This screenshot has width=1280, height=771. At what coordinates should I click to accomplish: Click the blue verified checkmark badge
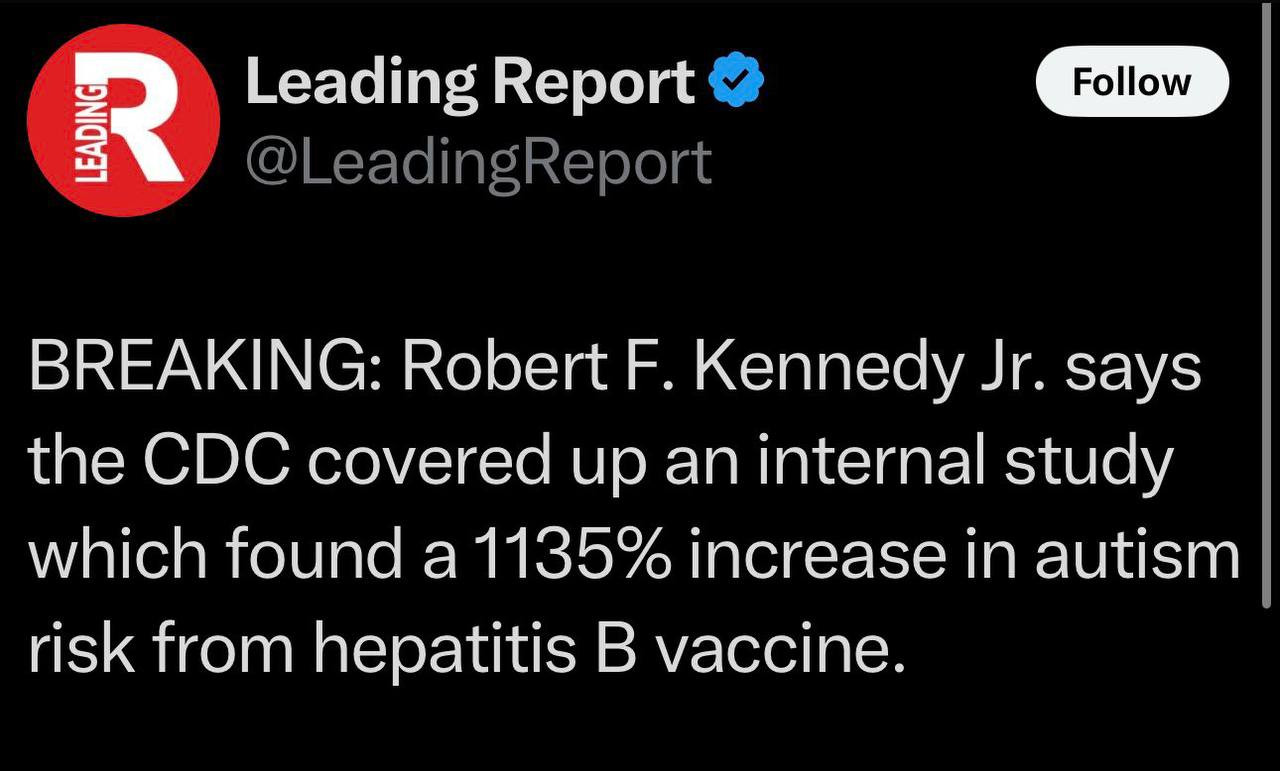(x=737, y=83)
